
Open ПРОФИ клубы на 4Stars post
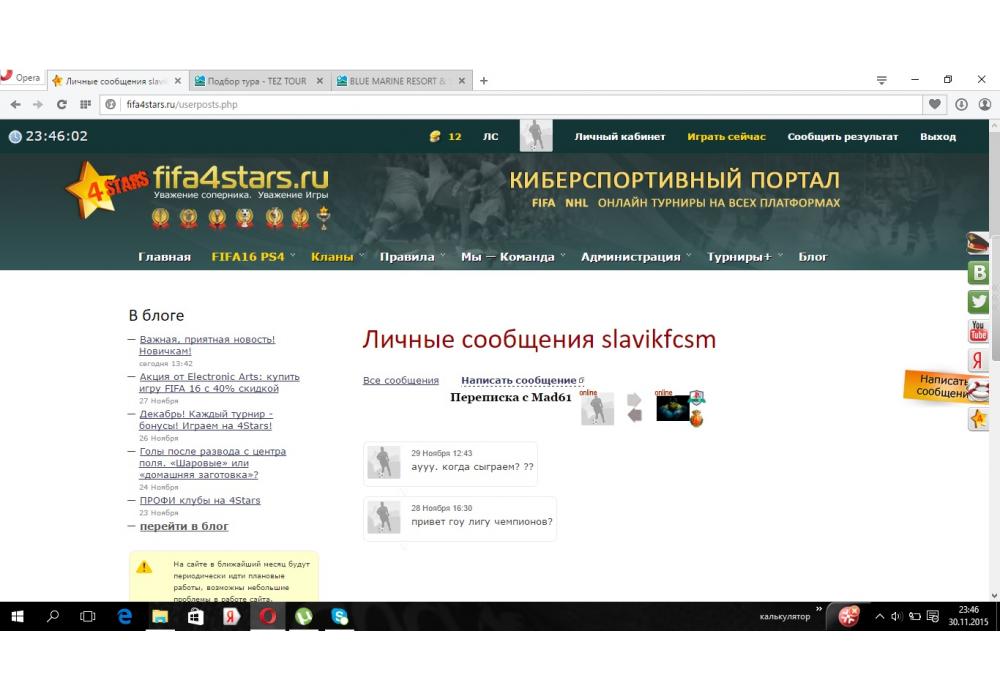200,500
